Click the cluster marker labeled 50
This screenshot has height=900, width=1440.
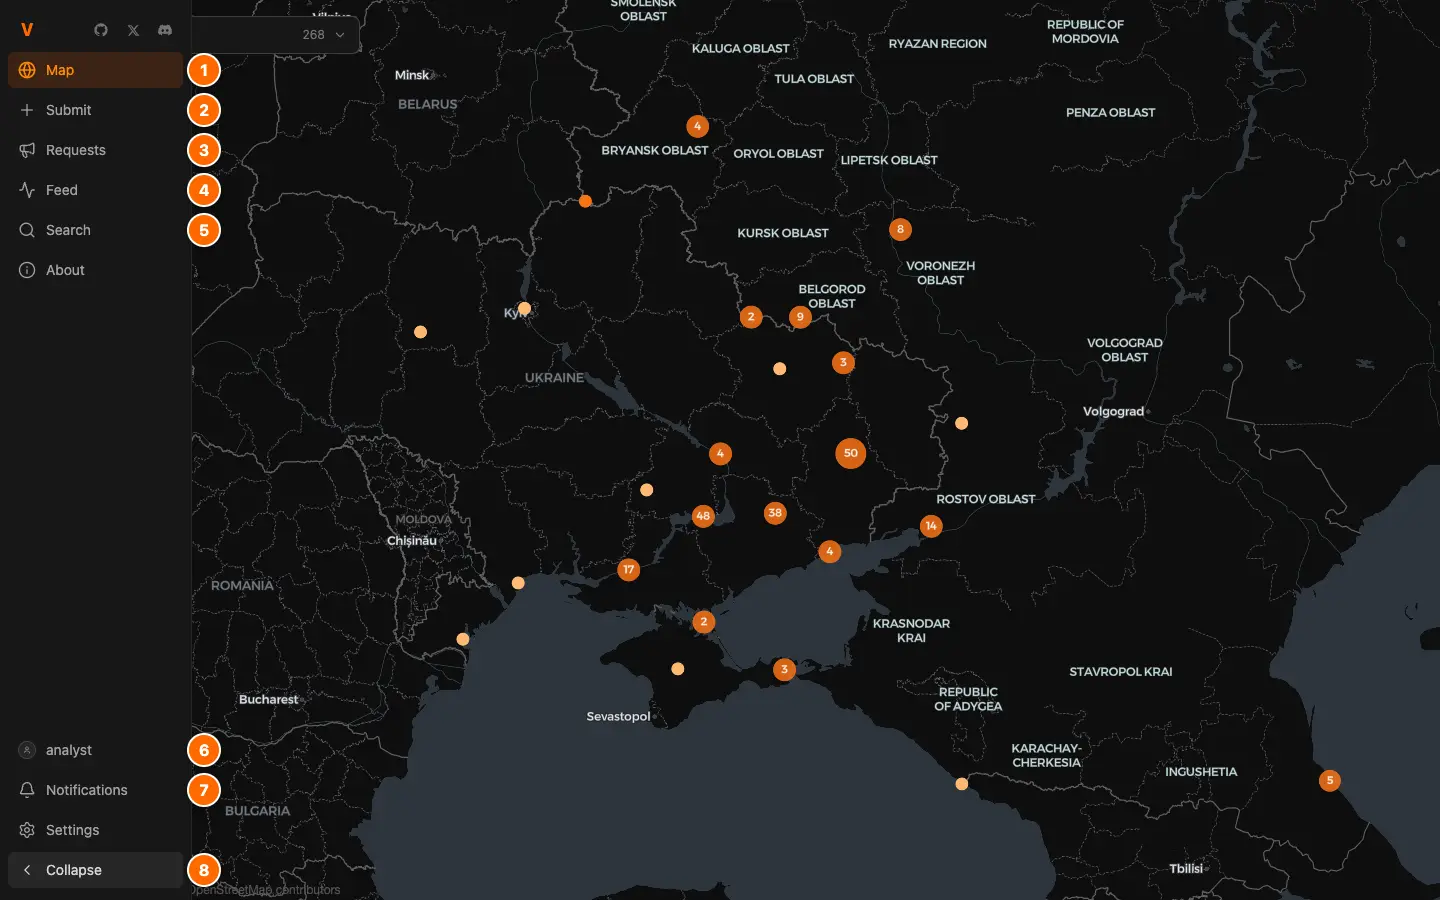click(851, 453)
